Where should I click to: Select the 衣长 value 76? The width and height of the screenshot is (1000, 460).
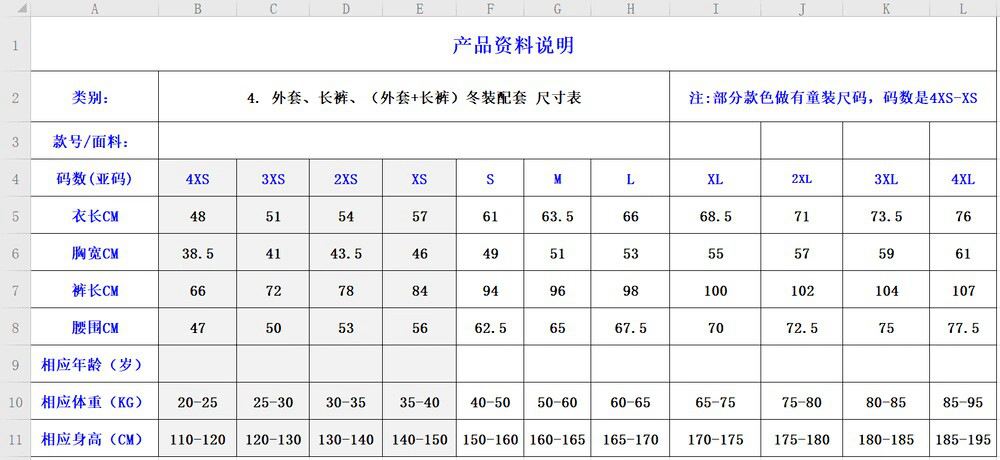[964, 216]
